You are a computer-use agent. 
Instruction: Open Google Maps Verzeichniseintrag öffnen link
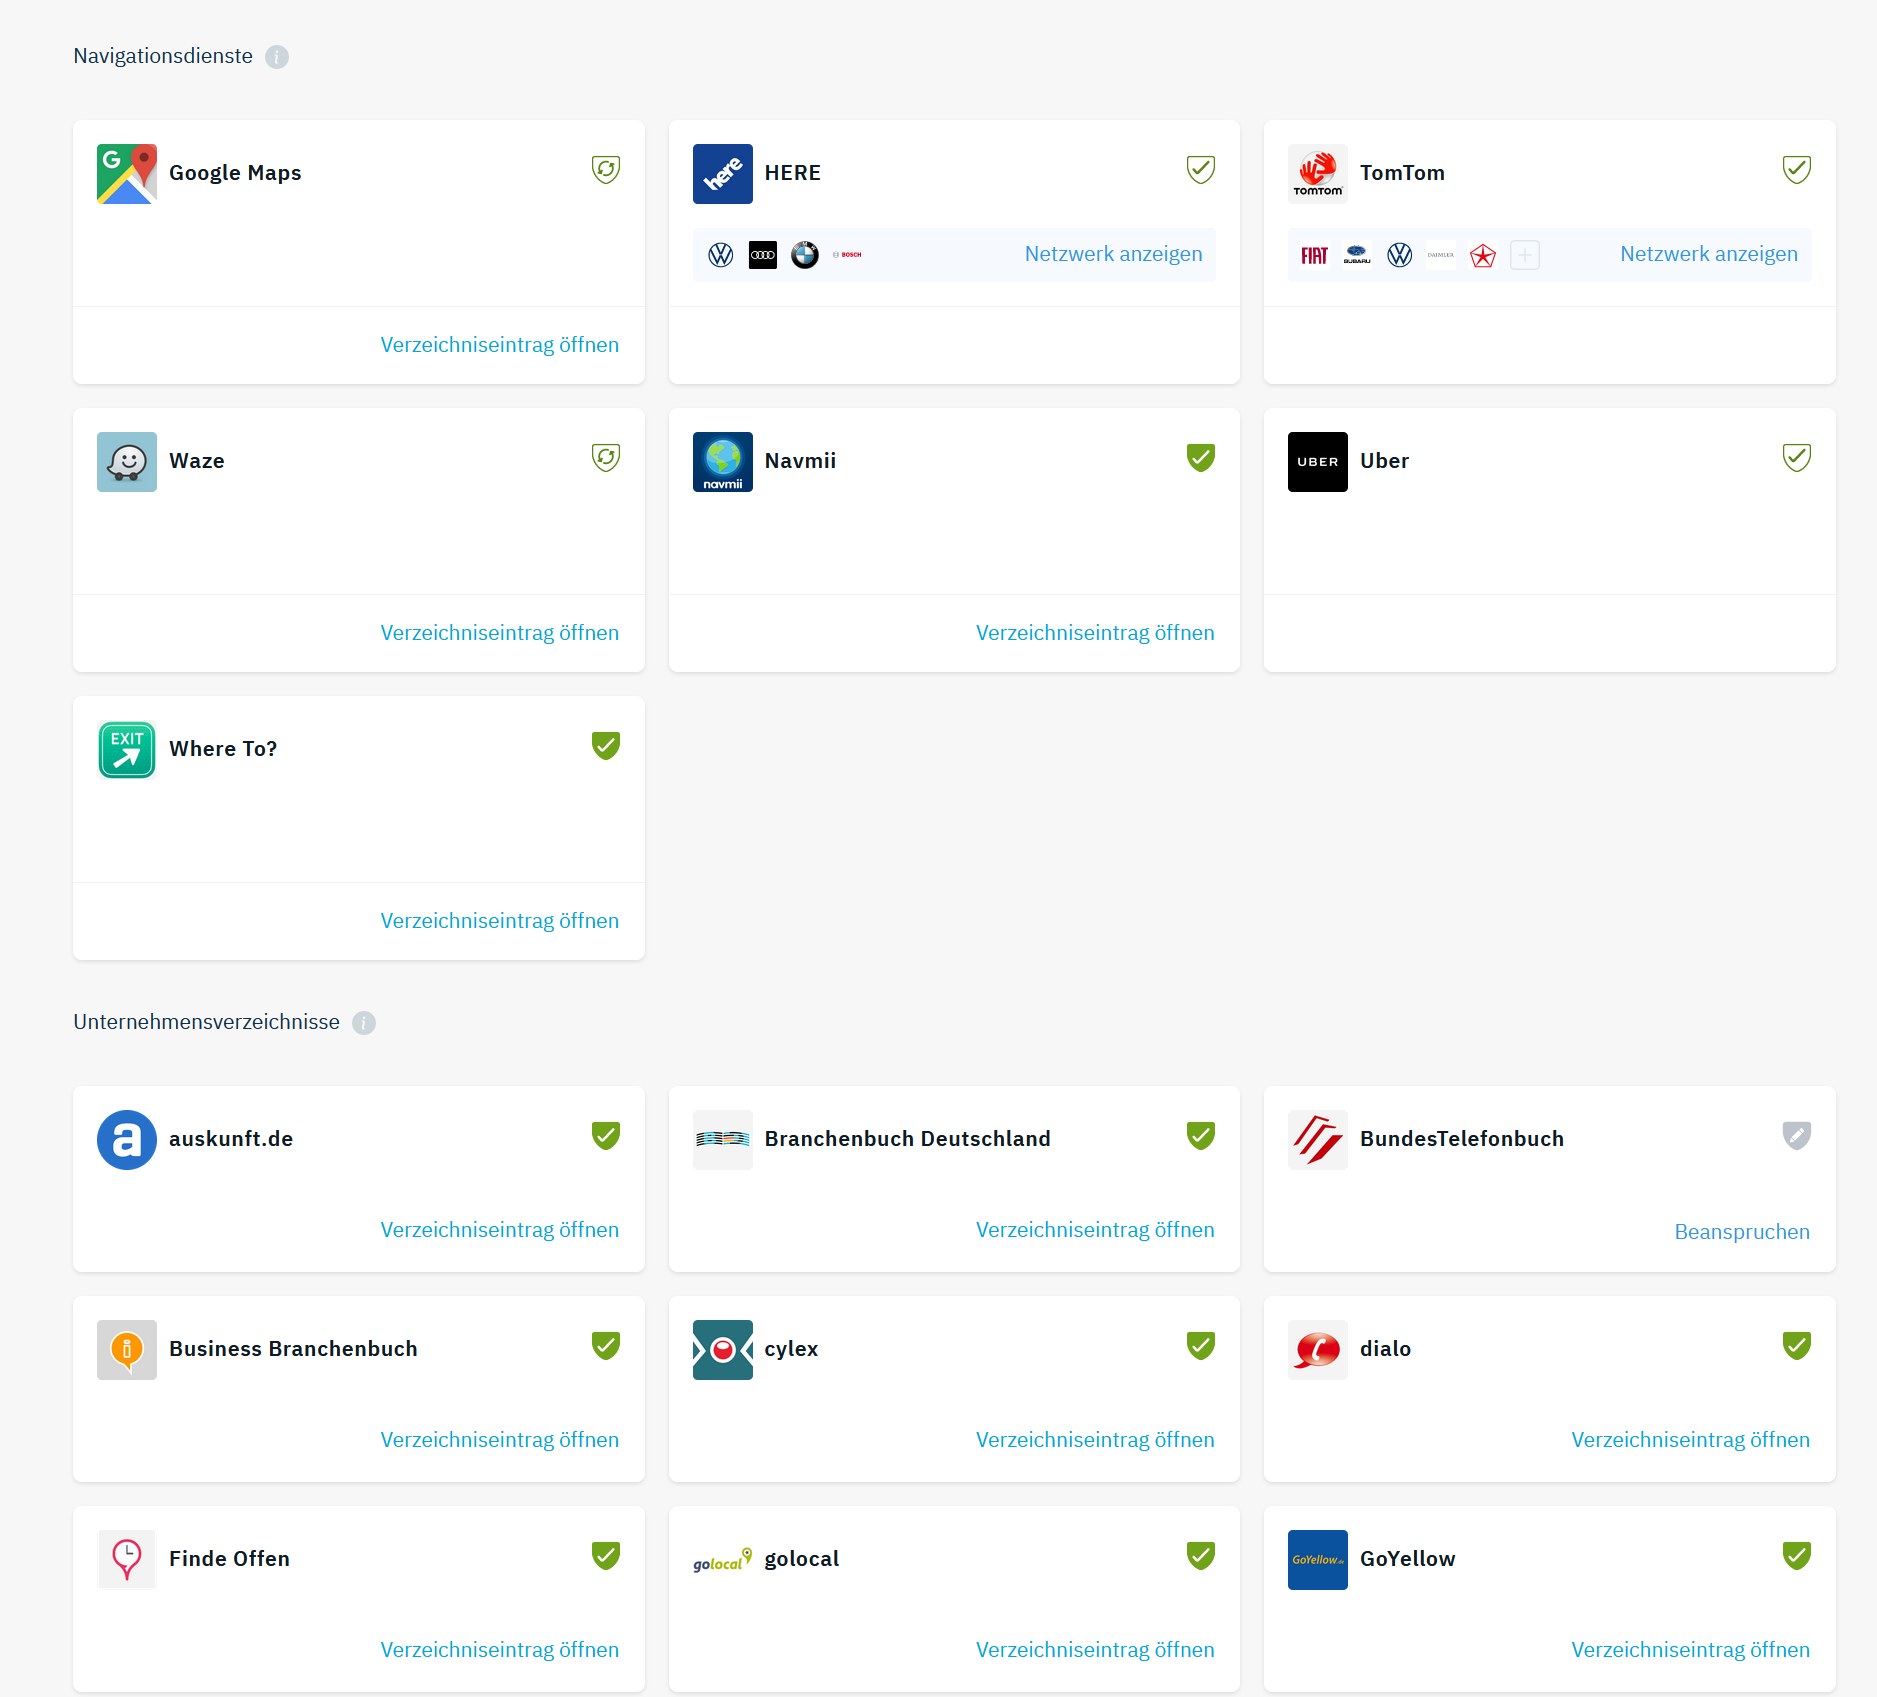500,345
